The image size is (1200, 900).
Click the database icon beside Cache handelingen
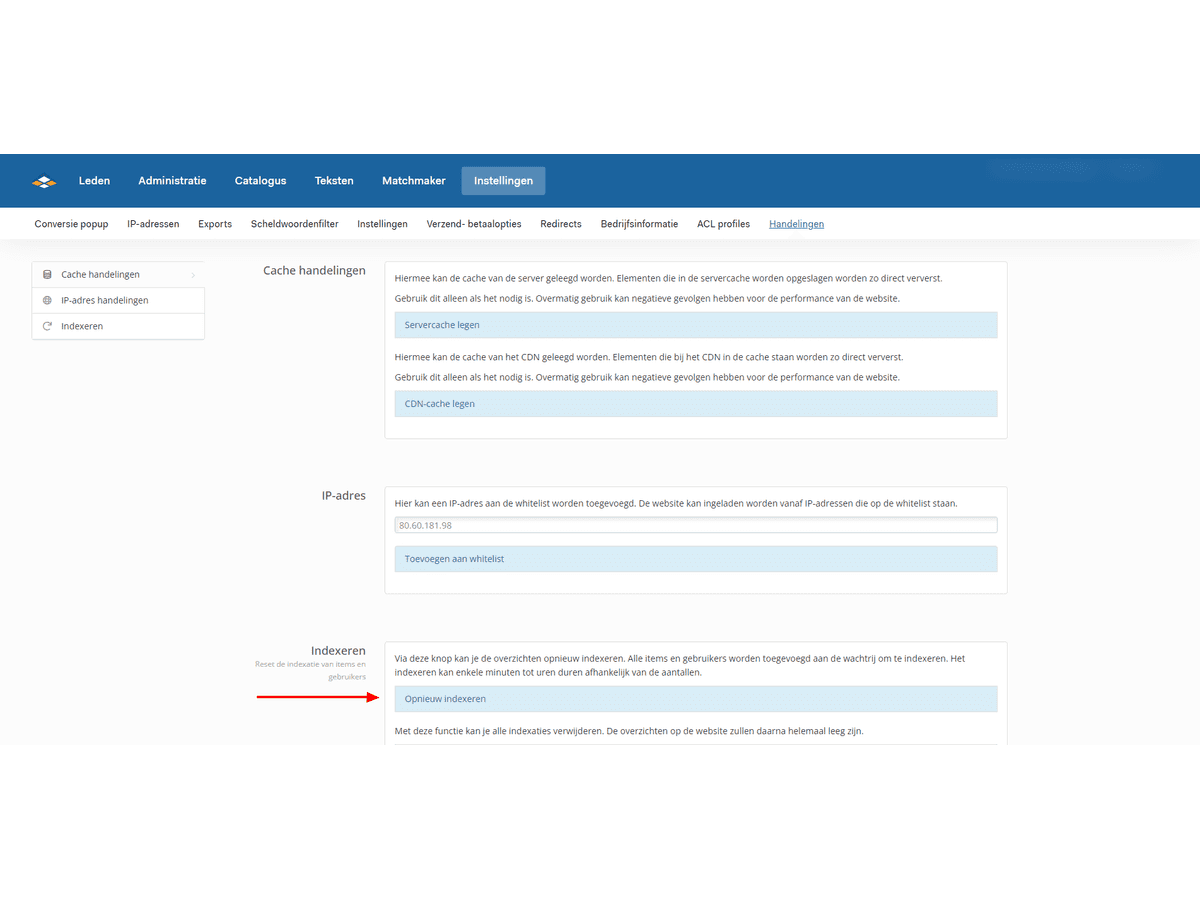click(x=47, y=274)
